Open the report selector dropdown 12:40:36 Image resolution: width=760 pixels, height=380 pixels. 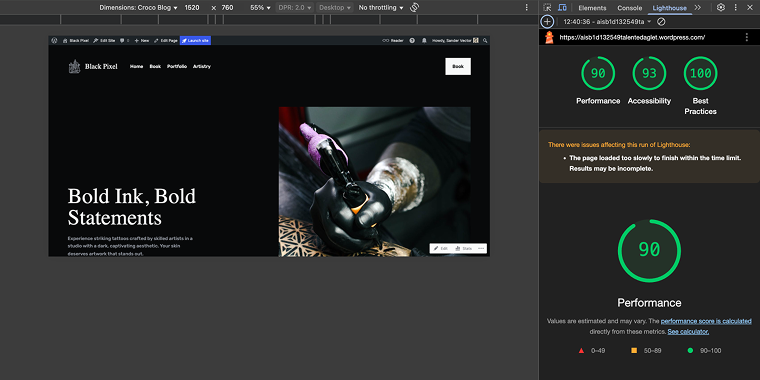607,22
